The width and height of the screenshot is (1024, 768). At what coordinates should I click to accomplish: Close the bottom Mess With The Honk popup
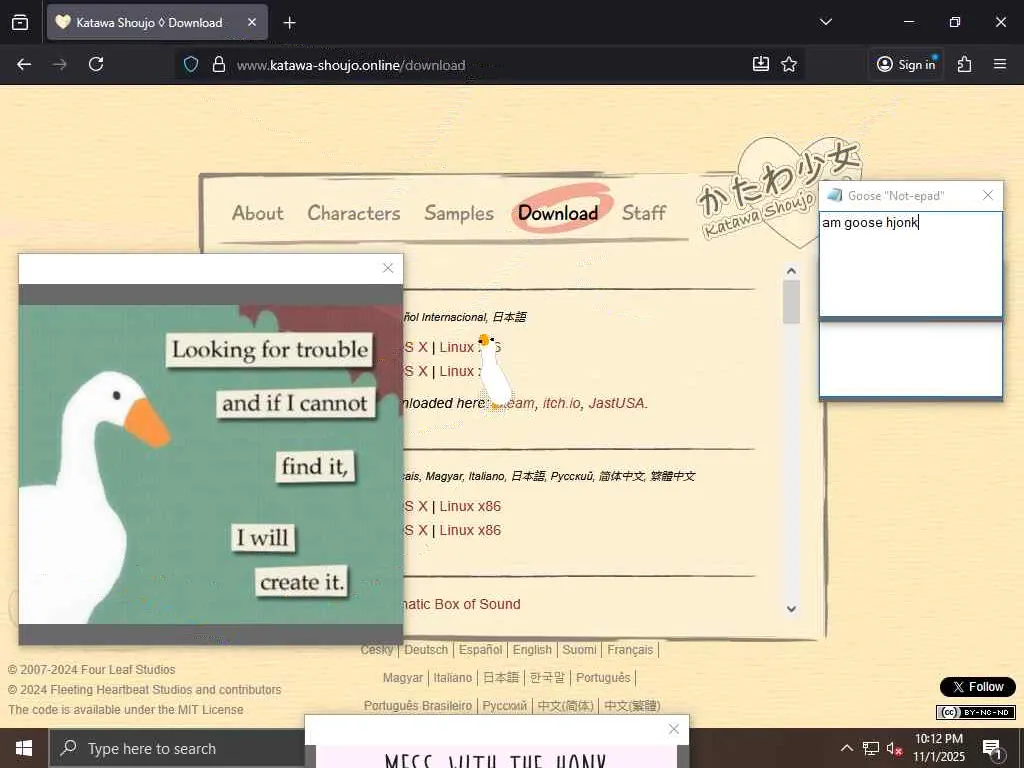[x=673, y=729]
